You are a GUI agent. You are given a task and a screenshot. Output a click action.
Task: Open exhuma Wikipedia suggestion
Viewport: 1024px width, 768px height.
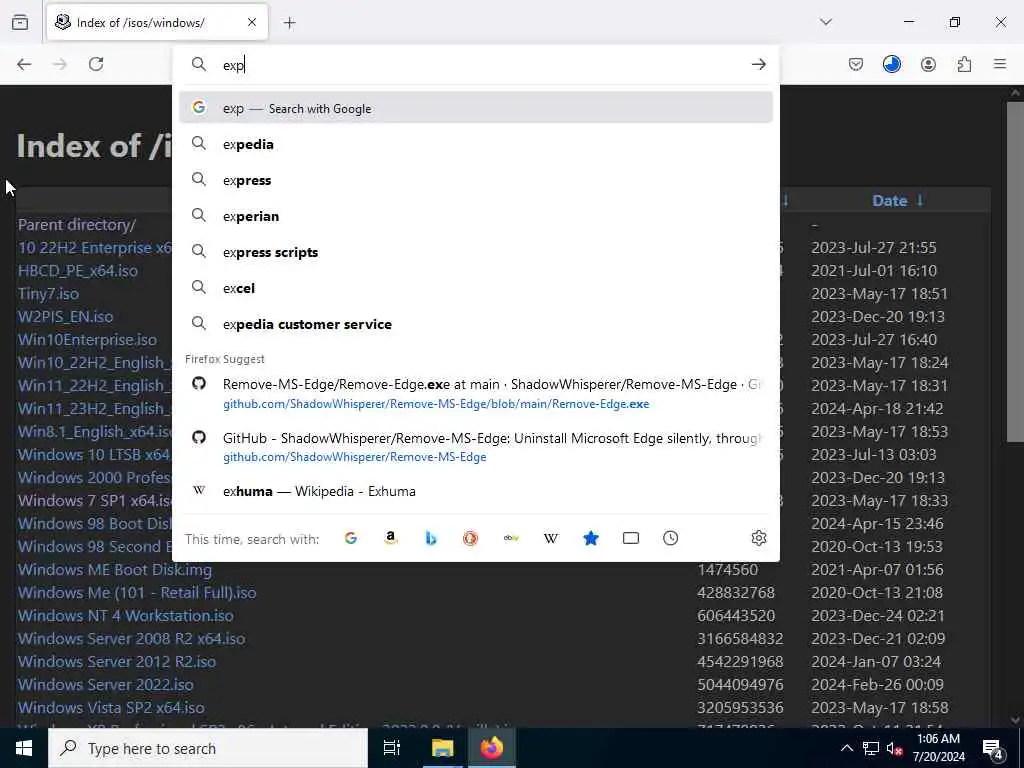(x=475, y=490)
